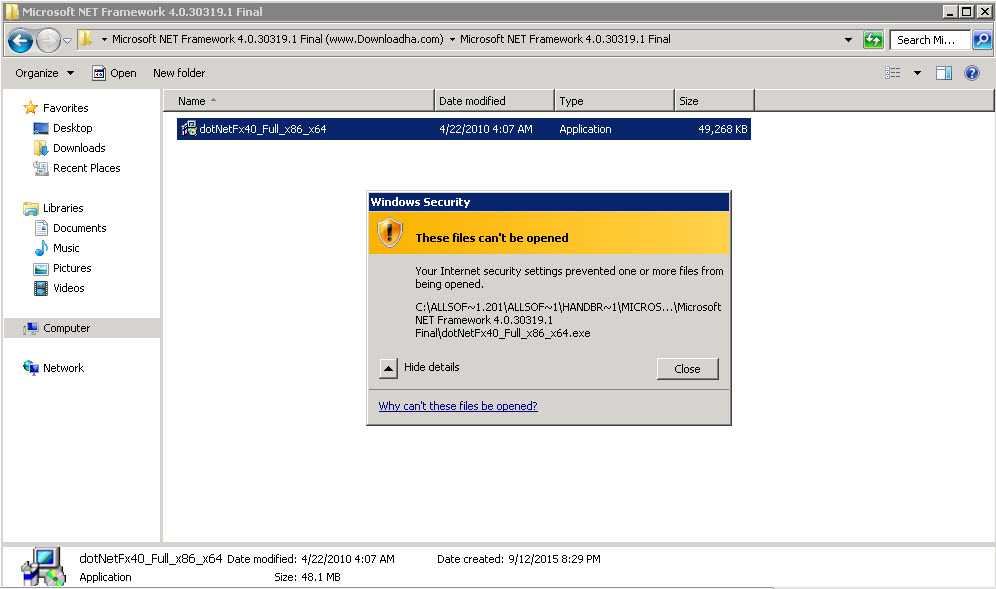996x589 pixels.
Task: Open 'Why can't these files be opened?' link
Action: [x=458, y=406]
